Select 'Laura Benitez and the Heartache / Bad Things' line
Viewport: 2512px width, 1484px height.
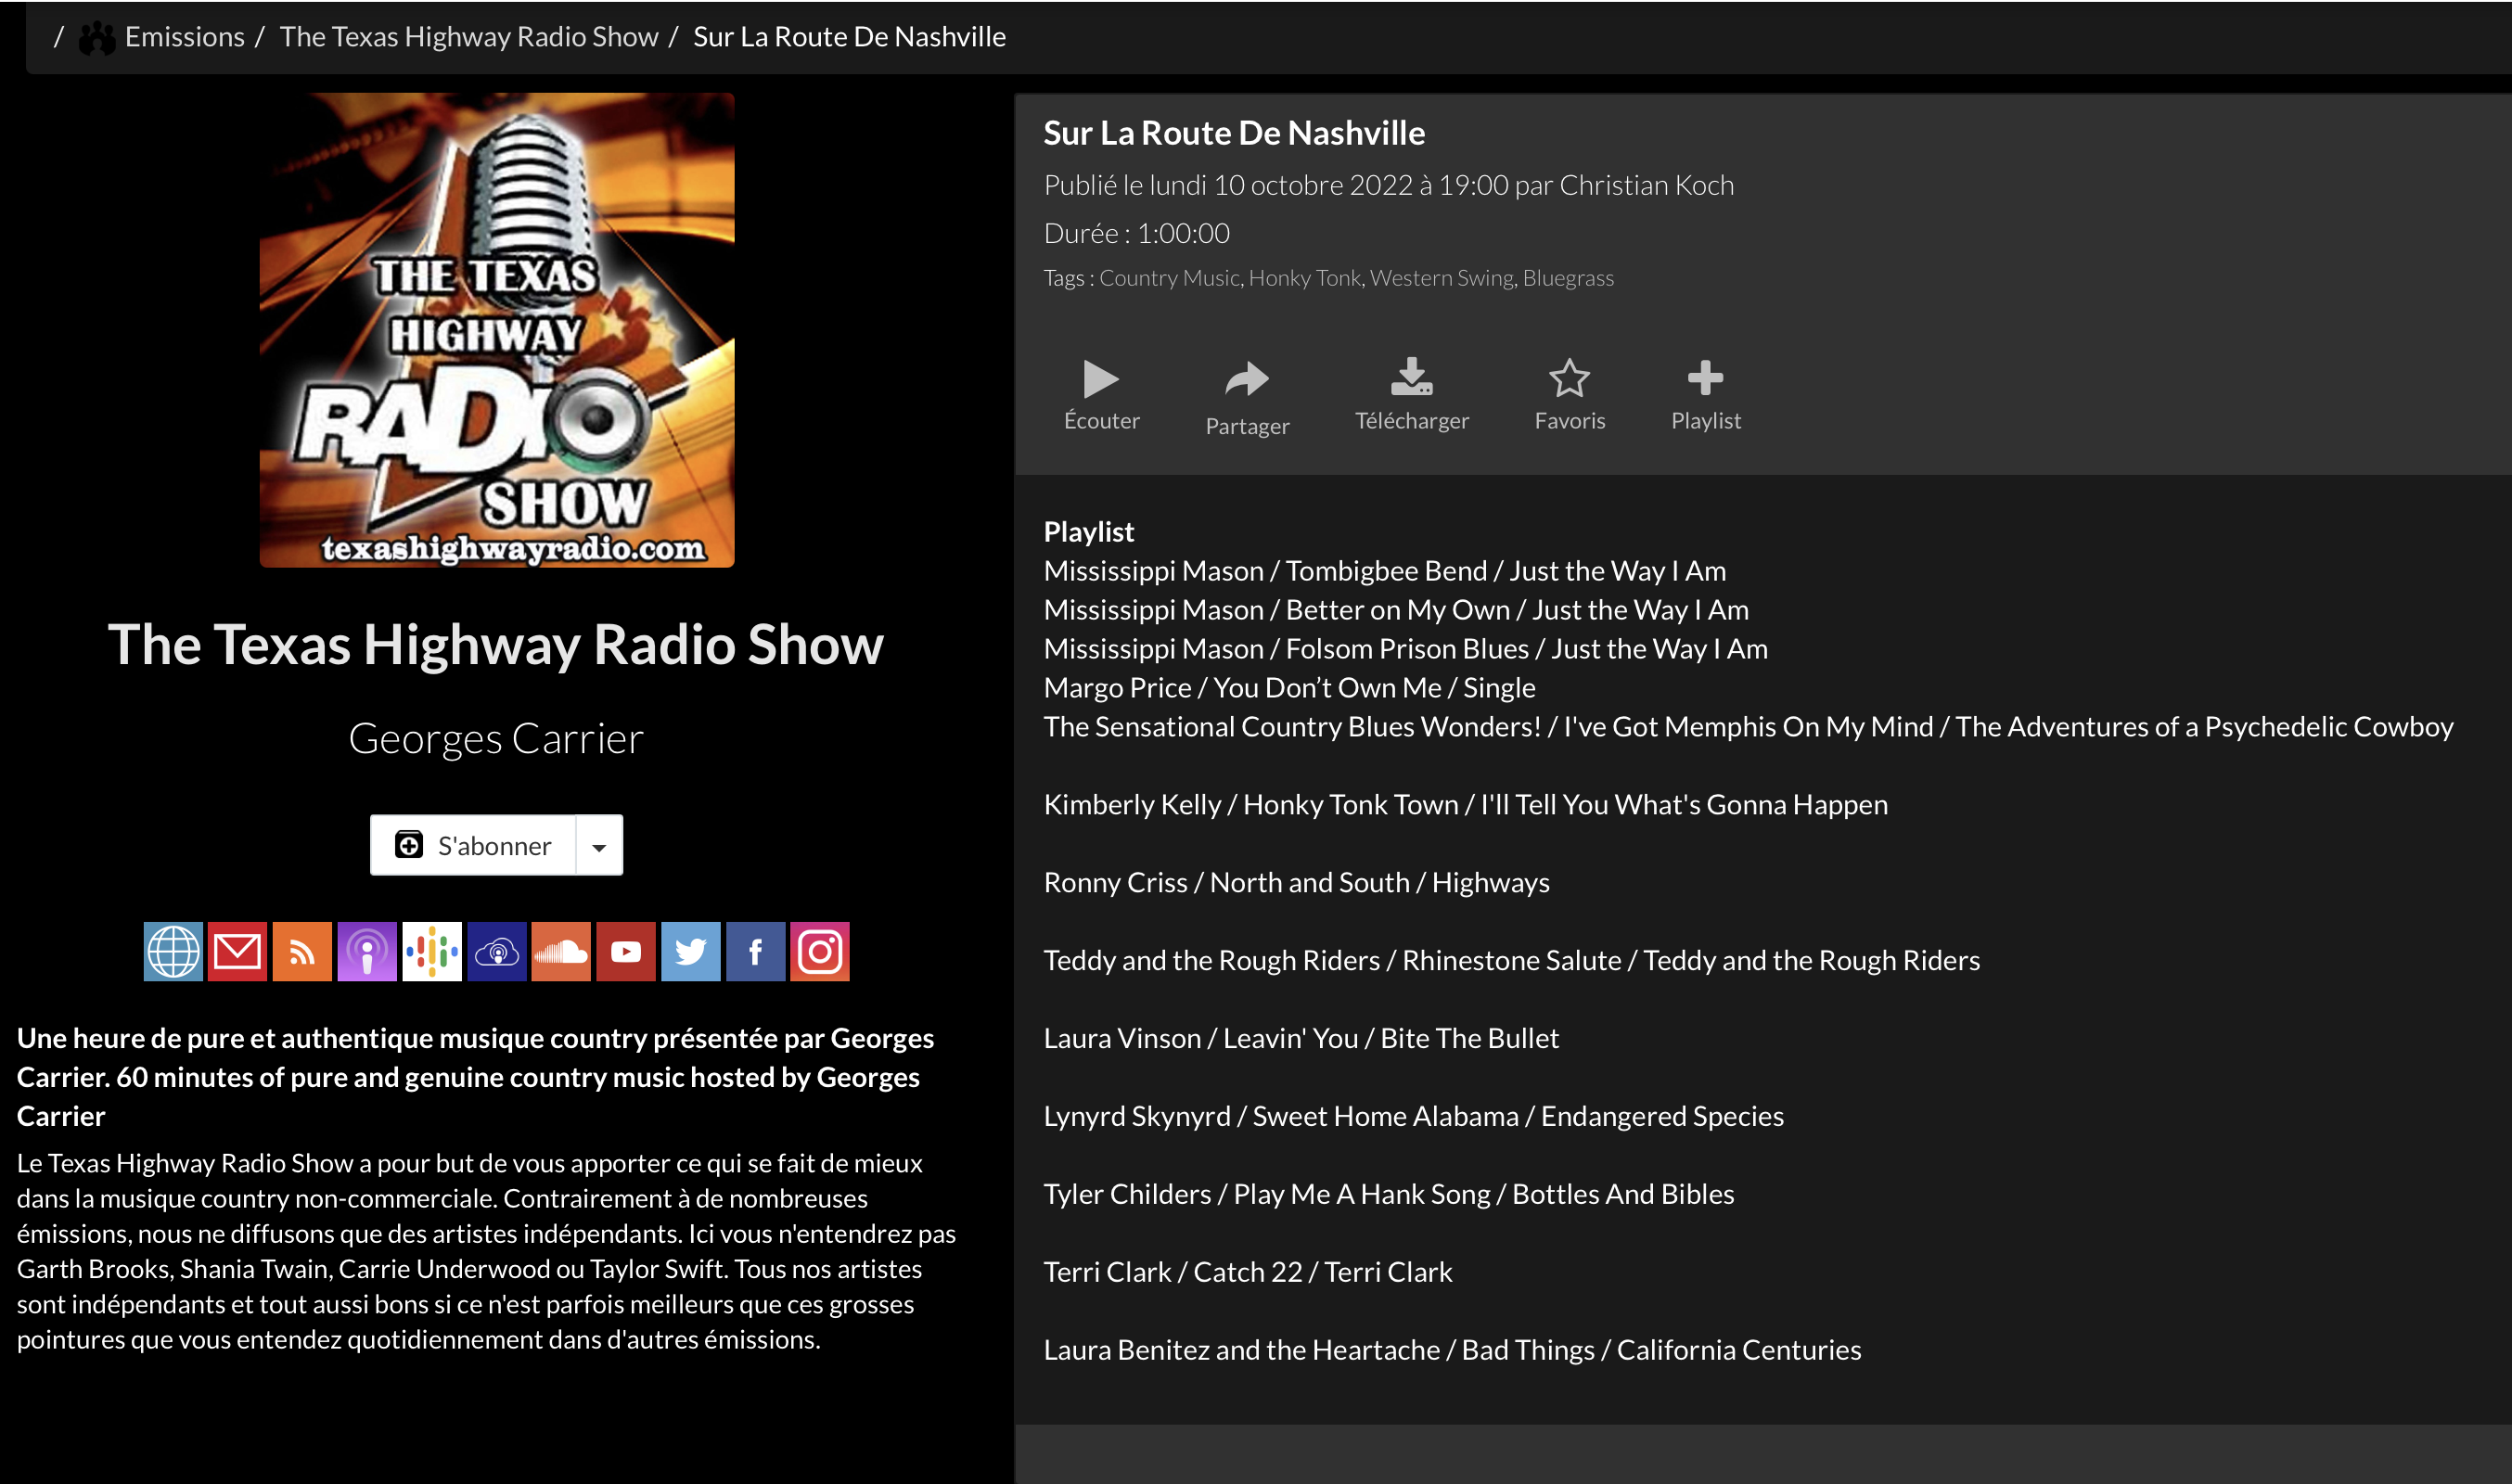point(1452,1351)
